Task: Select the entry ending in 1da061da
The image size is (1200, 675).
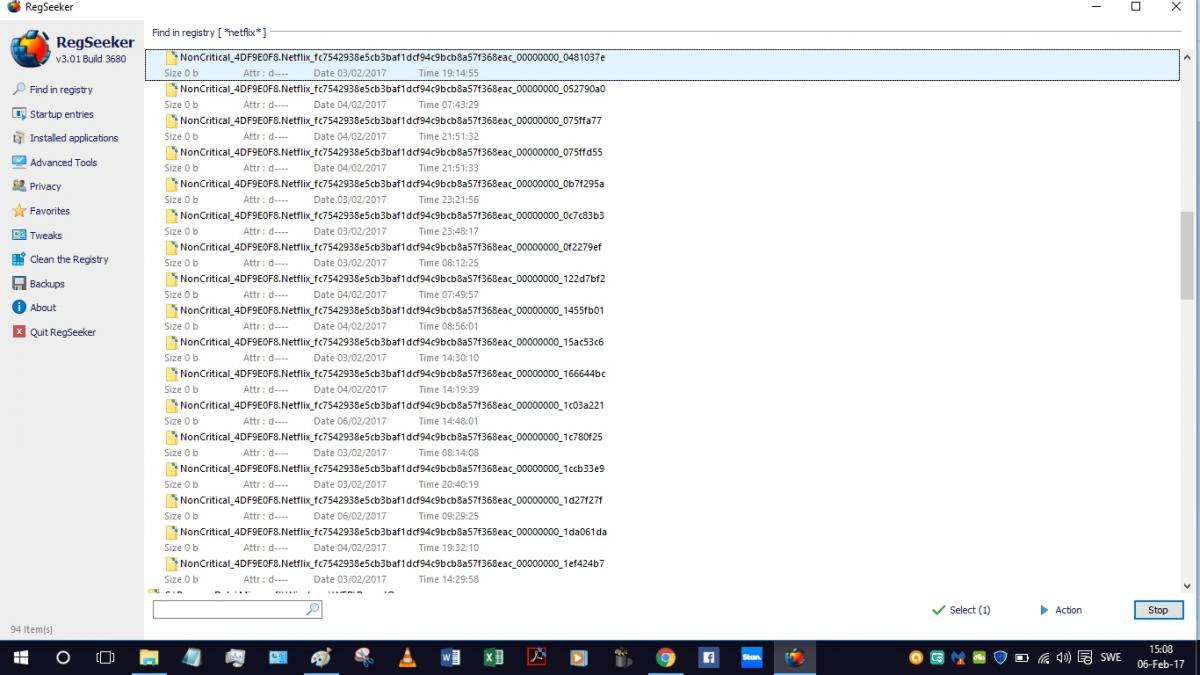Action: tap(663, 540)
